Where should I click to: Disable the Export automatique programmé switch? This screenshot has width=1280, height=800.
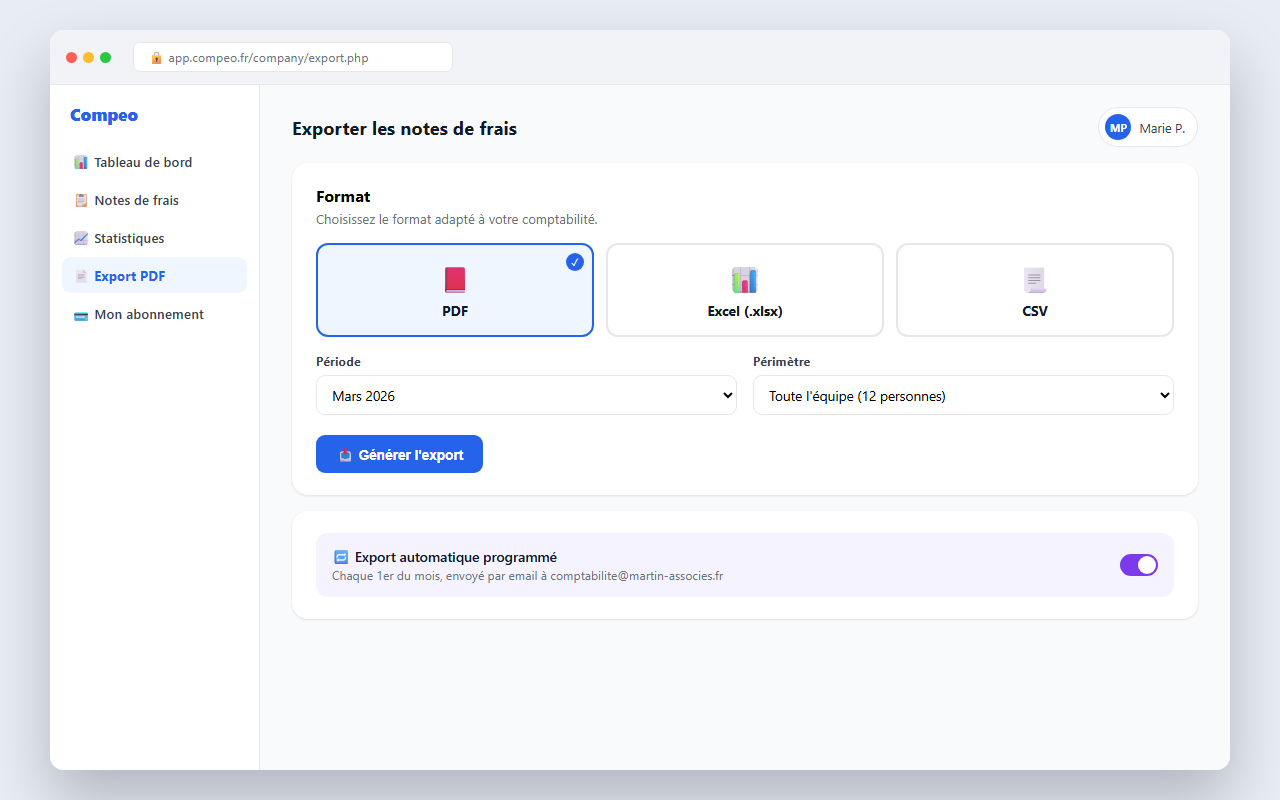tap(1139, 565)
